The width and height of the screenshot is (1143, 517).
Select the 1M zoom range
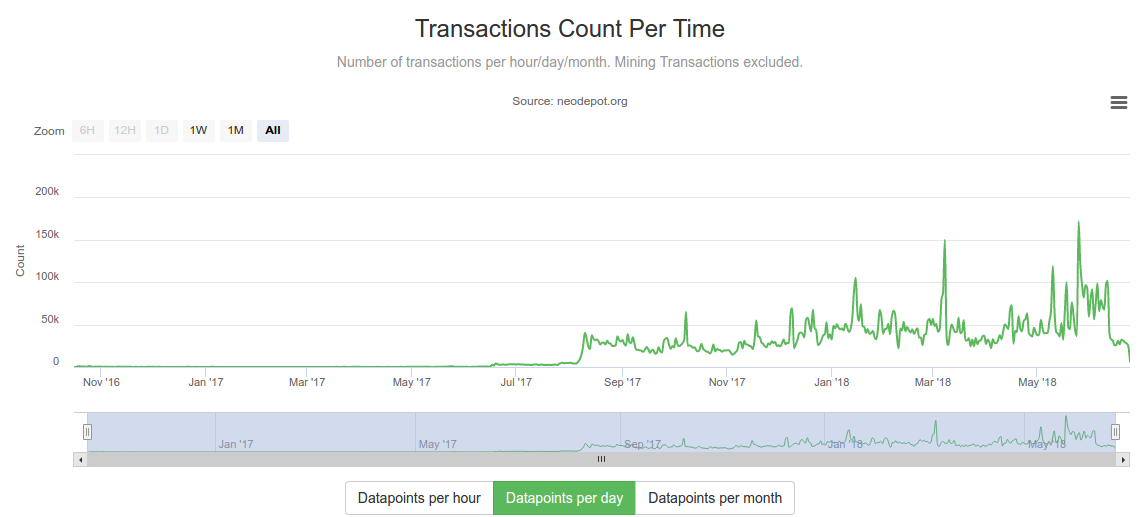pos(235,131)
